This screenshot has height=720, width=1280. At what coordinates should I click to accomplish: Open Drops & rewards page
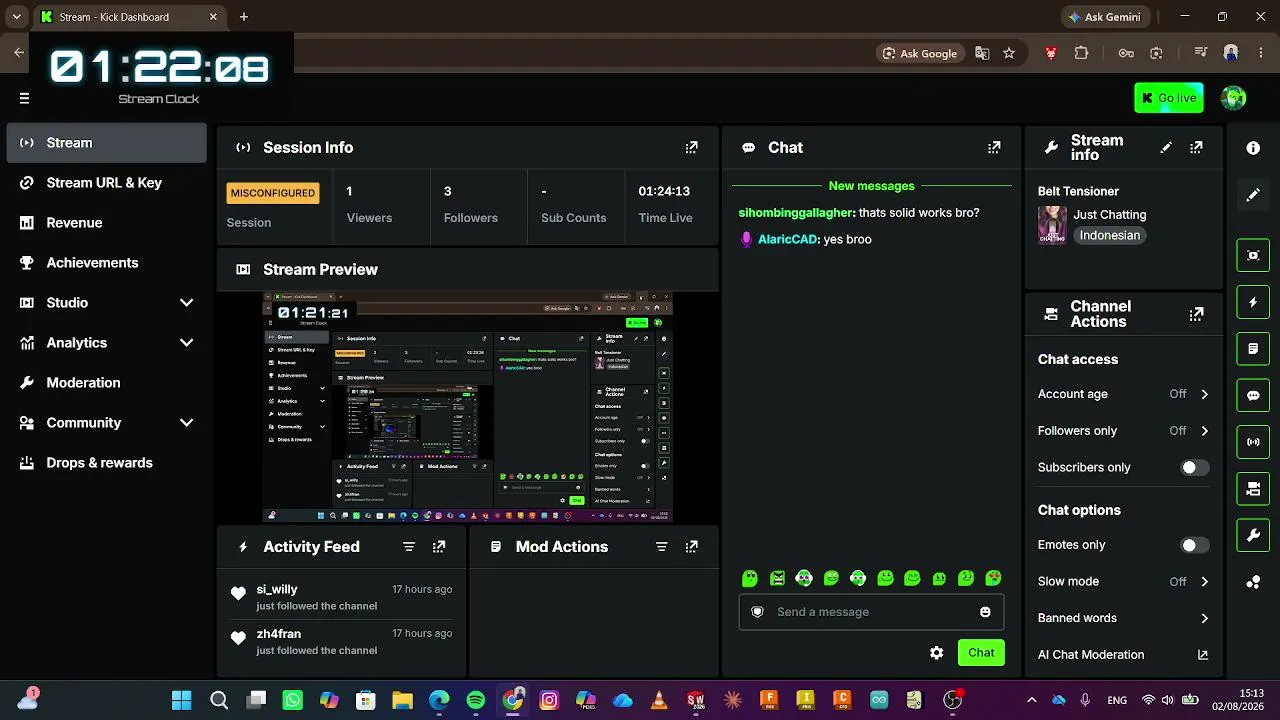pos(106,463)
